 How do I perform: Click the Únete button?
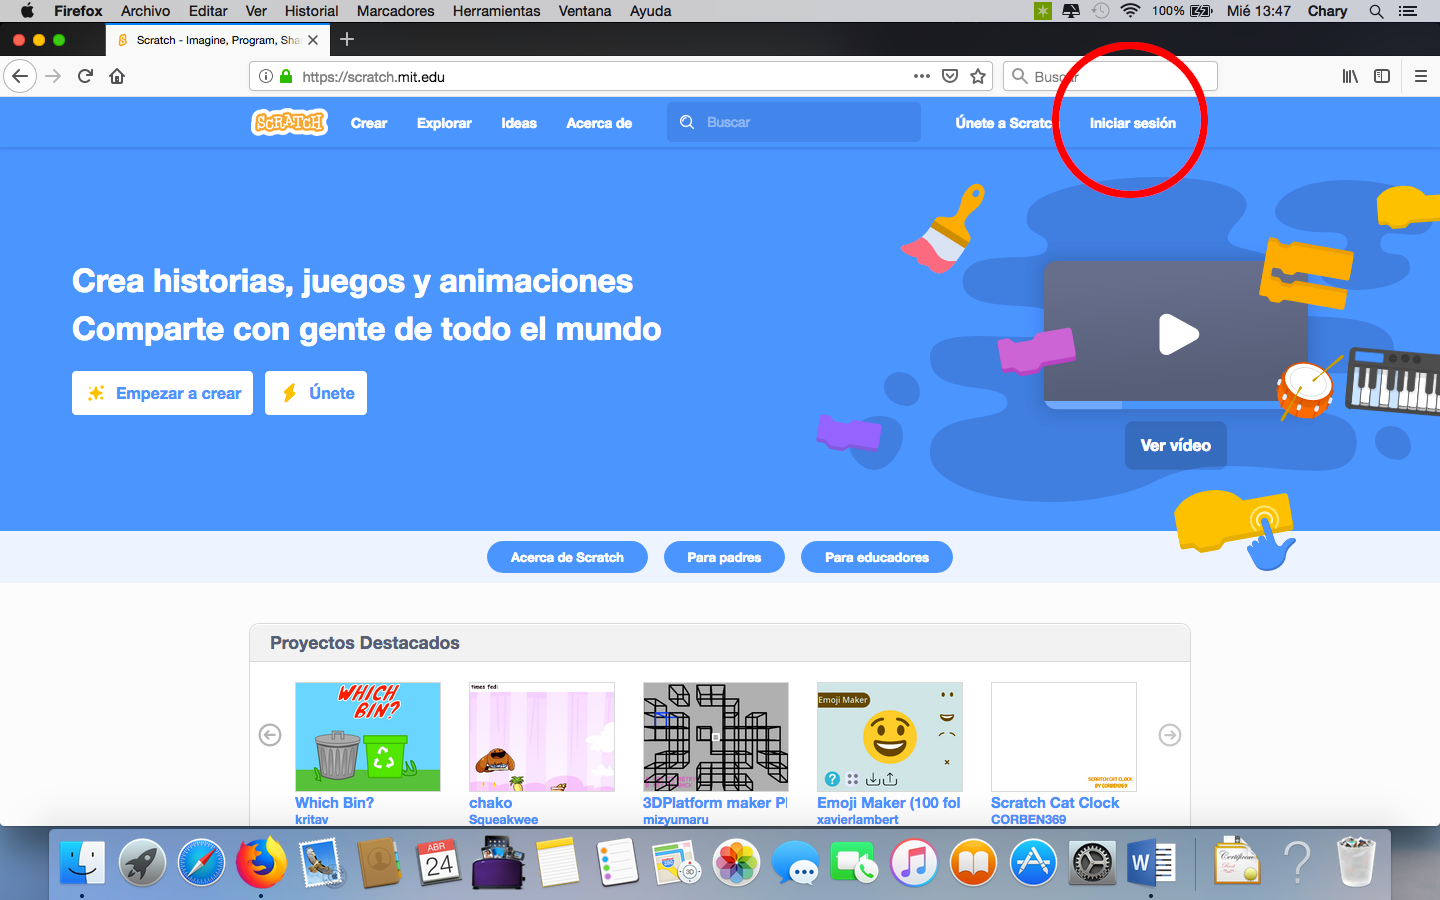(316, 393)
